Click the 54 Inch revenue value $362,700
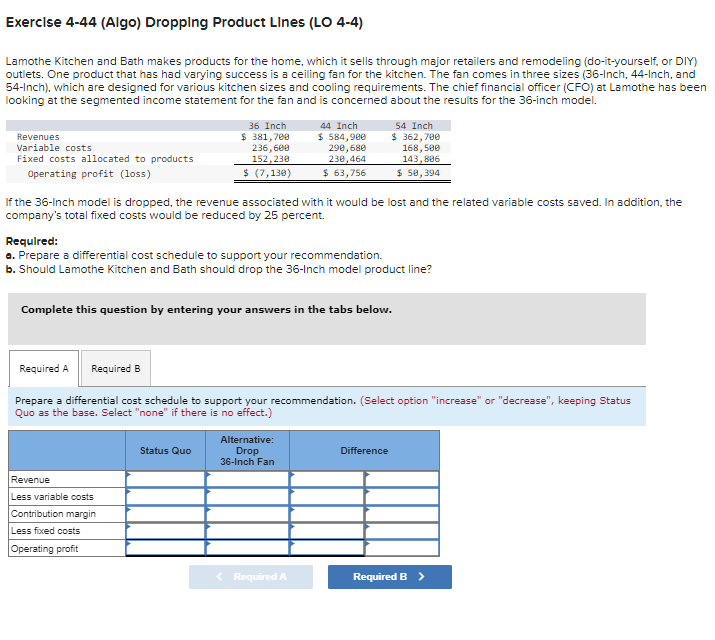 415,137
